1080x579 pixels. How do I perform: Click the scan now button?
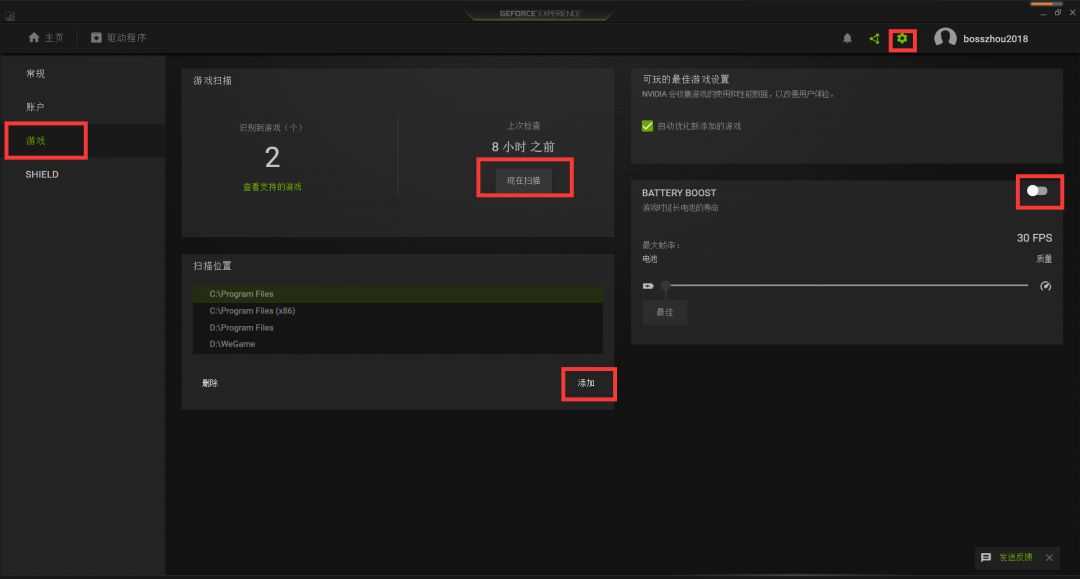(523, 180)
